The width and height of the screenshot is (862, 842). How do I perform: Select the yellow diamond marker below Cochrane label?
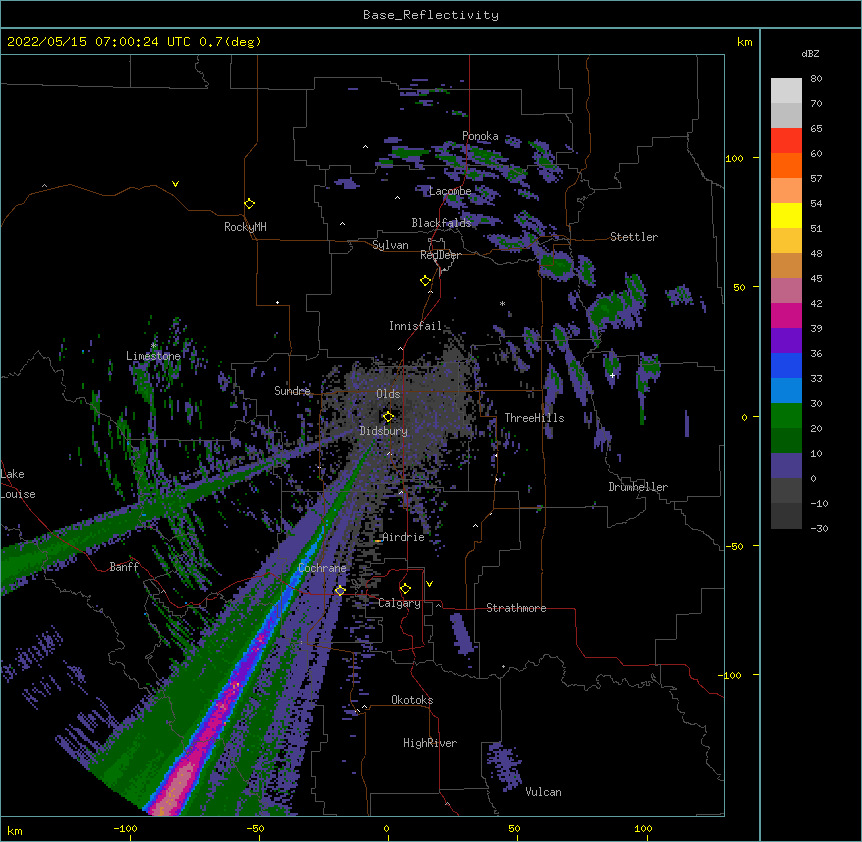pos(340,590)
